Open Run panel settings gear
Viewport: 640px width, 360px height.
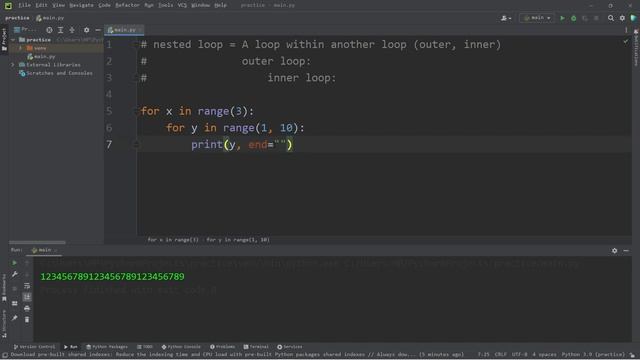coord(614,251)
